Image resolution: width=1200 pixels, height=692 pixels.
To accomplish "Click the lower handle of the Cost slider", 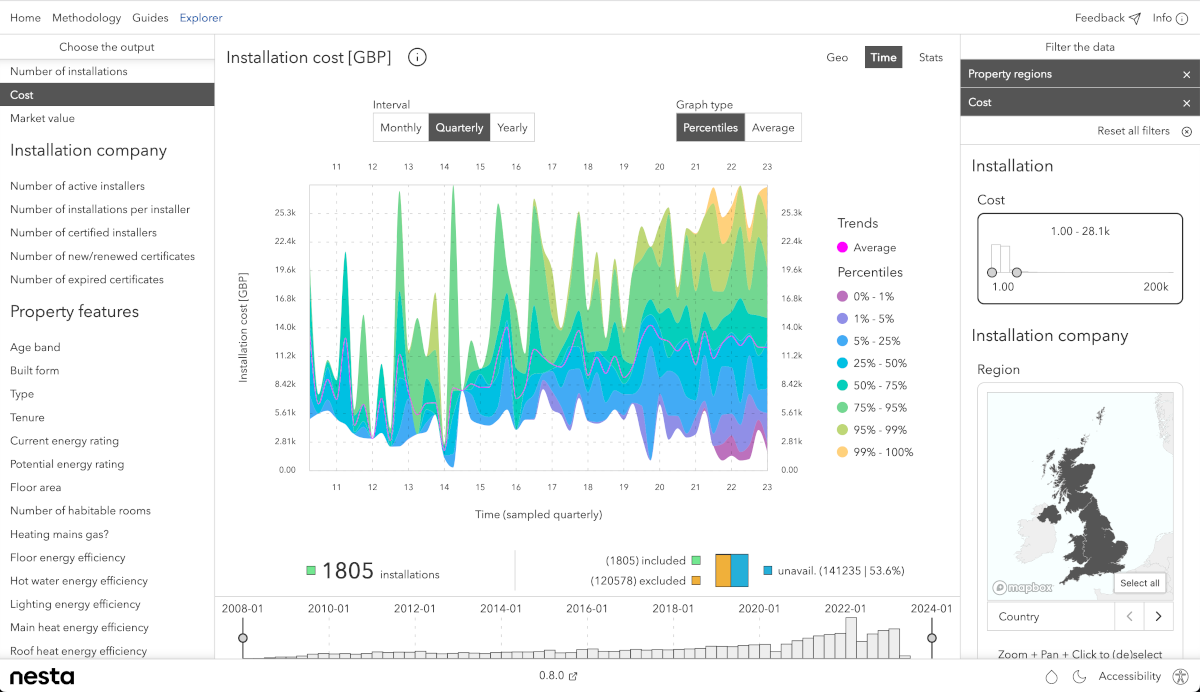I will coord(992,272).
